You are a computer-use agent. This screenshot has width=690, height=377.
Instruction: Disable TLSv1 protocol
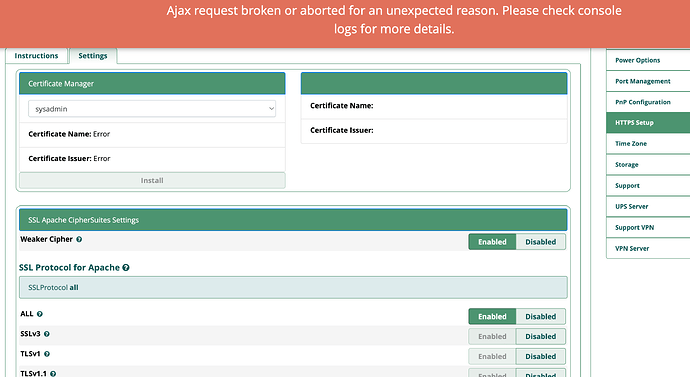(x=540, y=356)
